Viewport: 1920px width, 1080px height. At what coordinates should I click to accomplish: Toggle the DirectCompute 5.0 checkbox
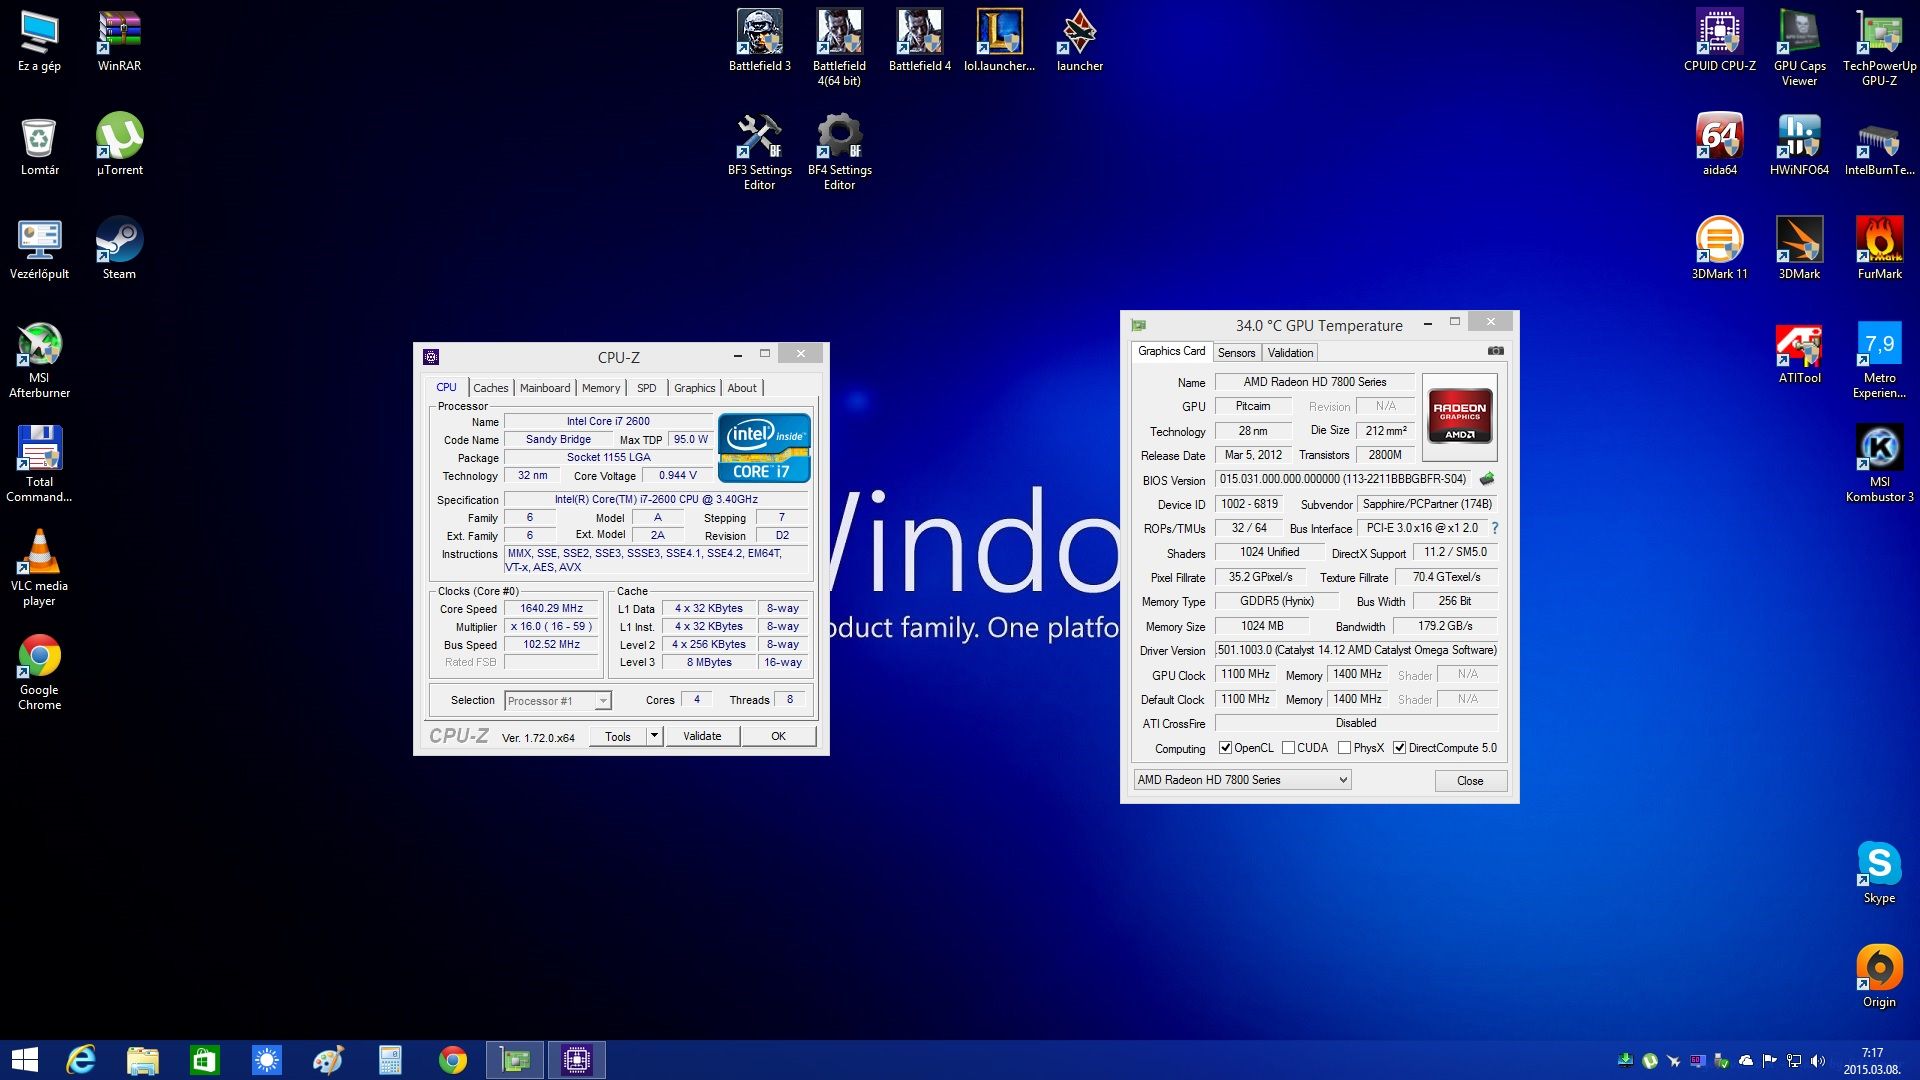pos(1399,748)
